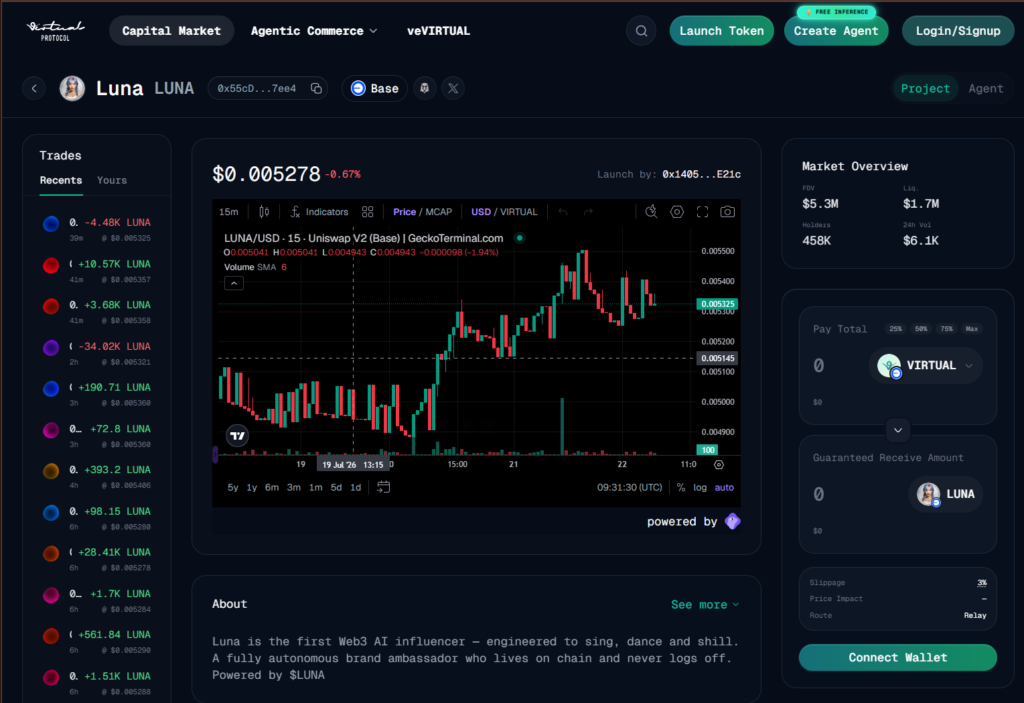Take a chart snapshot with camera icon
The image size is (1024, 703).
point(728,212)
